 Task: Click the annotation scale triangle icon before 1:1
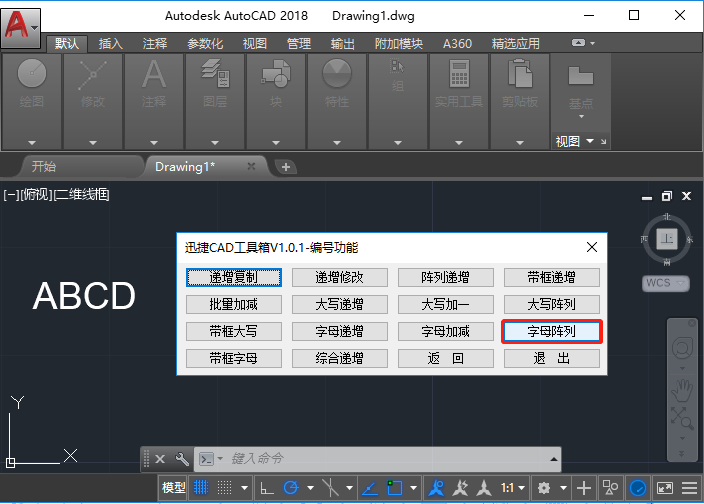(484, 488)
